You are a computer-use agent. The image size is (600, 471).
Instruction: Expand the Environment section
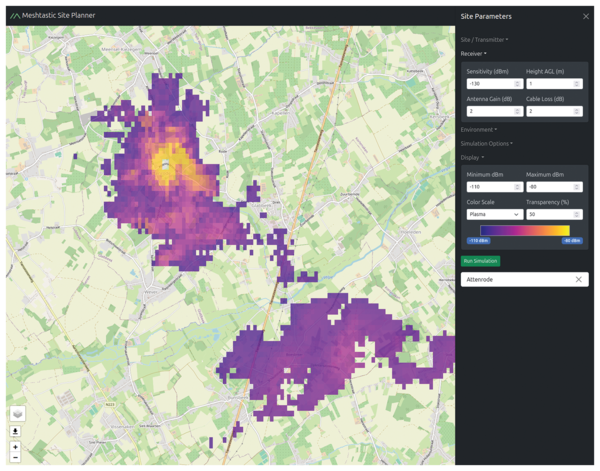point(478,129)
